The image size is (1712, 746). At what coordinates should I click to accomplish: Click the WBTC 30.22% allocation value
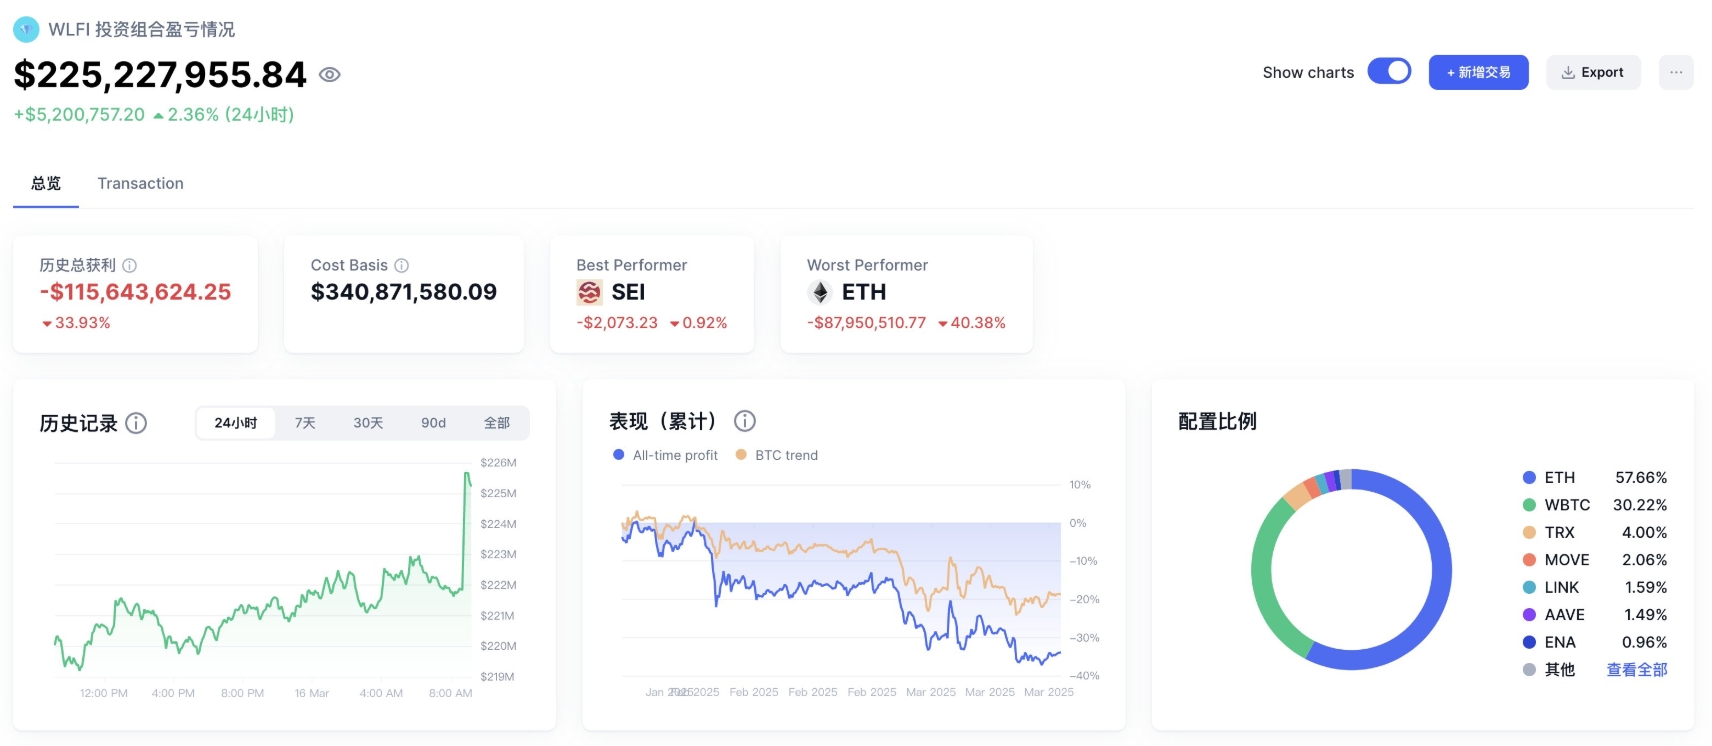coord(1640,505)
